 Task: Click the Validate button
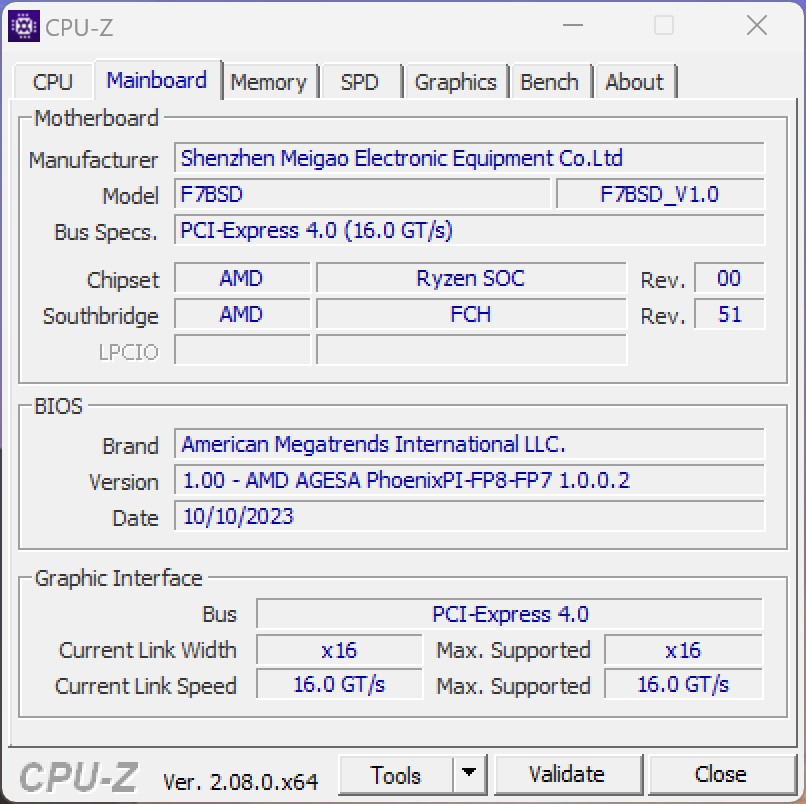(x=567, y=775)
